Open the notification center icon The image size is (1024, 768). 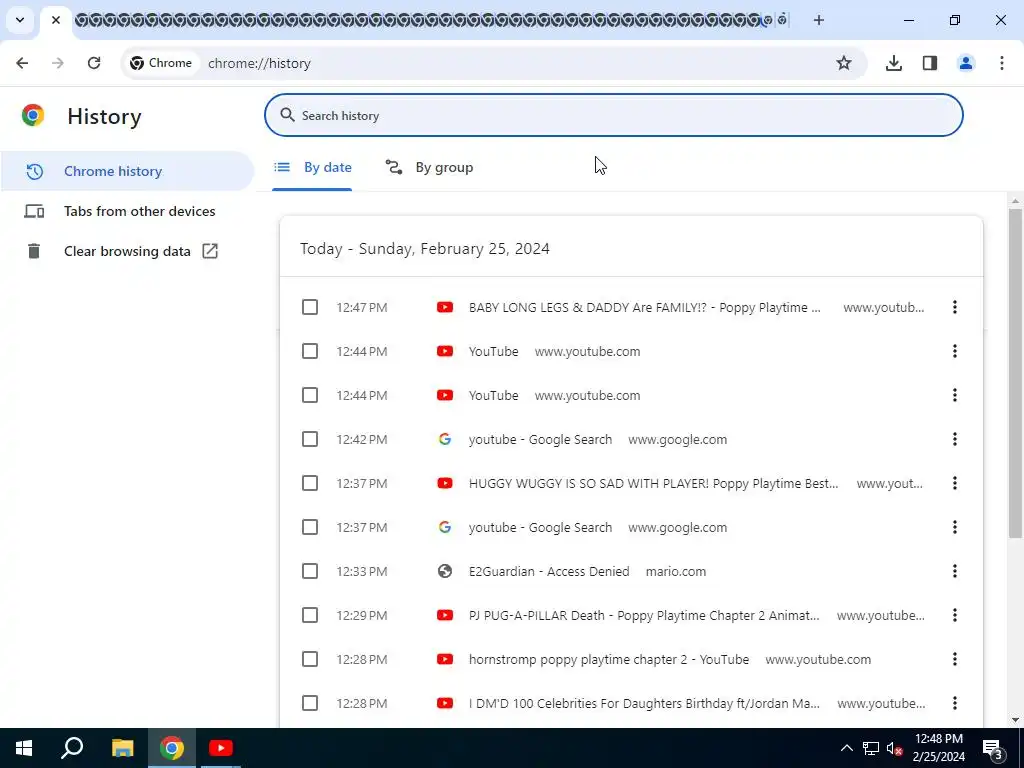point(993,748)
